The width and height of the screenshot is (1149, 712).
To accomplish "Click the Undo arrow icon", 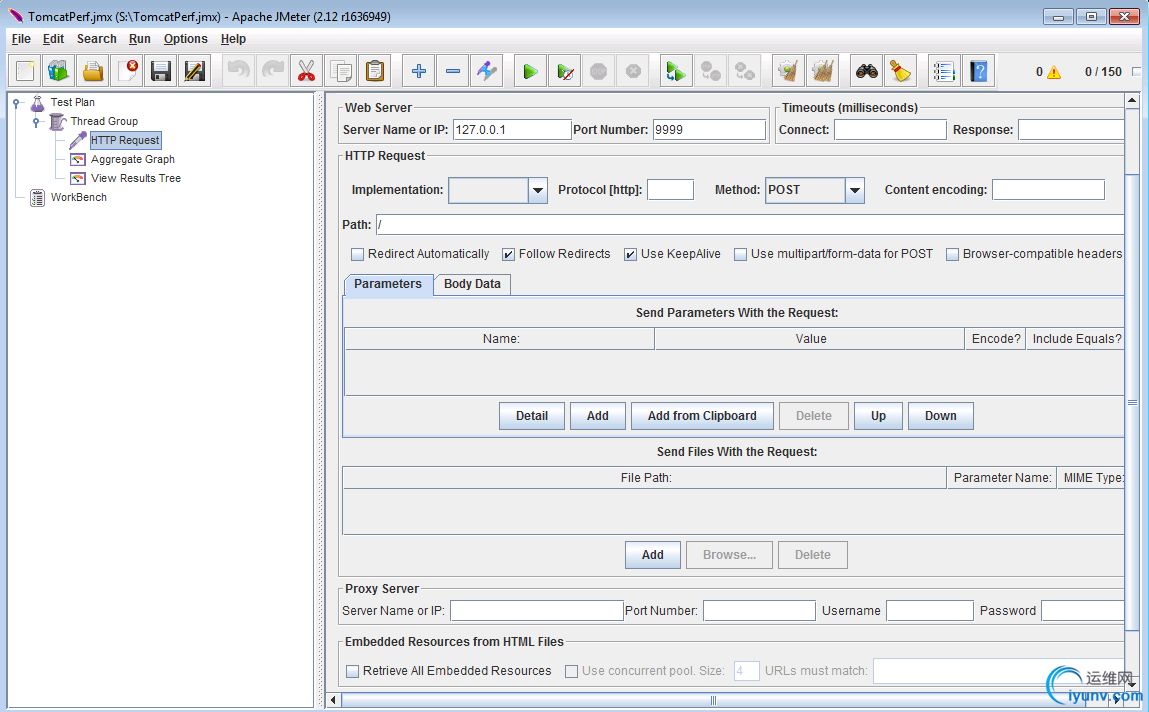I will (x=238, y=71).
